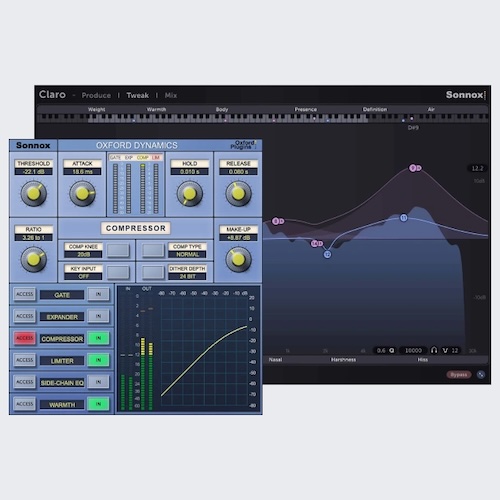Click the Ratio value 3.28 to 1
Image resolution: width=500 pixels, height=500 pixels.
33,238
